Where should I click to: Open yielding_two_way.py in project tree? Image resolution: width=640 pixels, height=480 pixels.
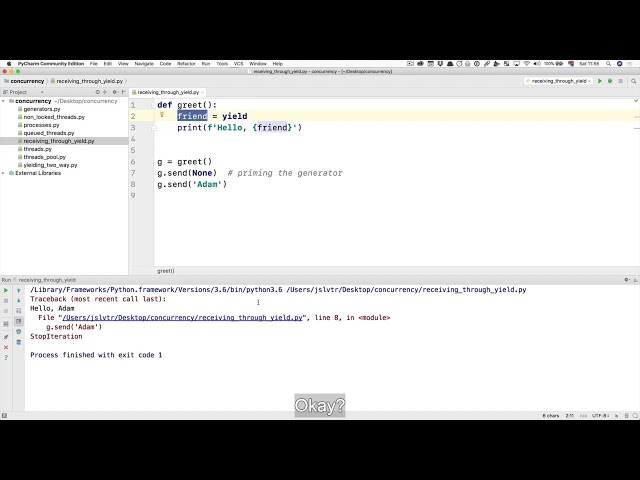point(50,165)
